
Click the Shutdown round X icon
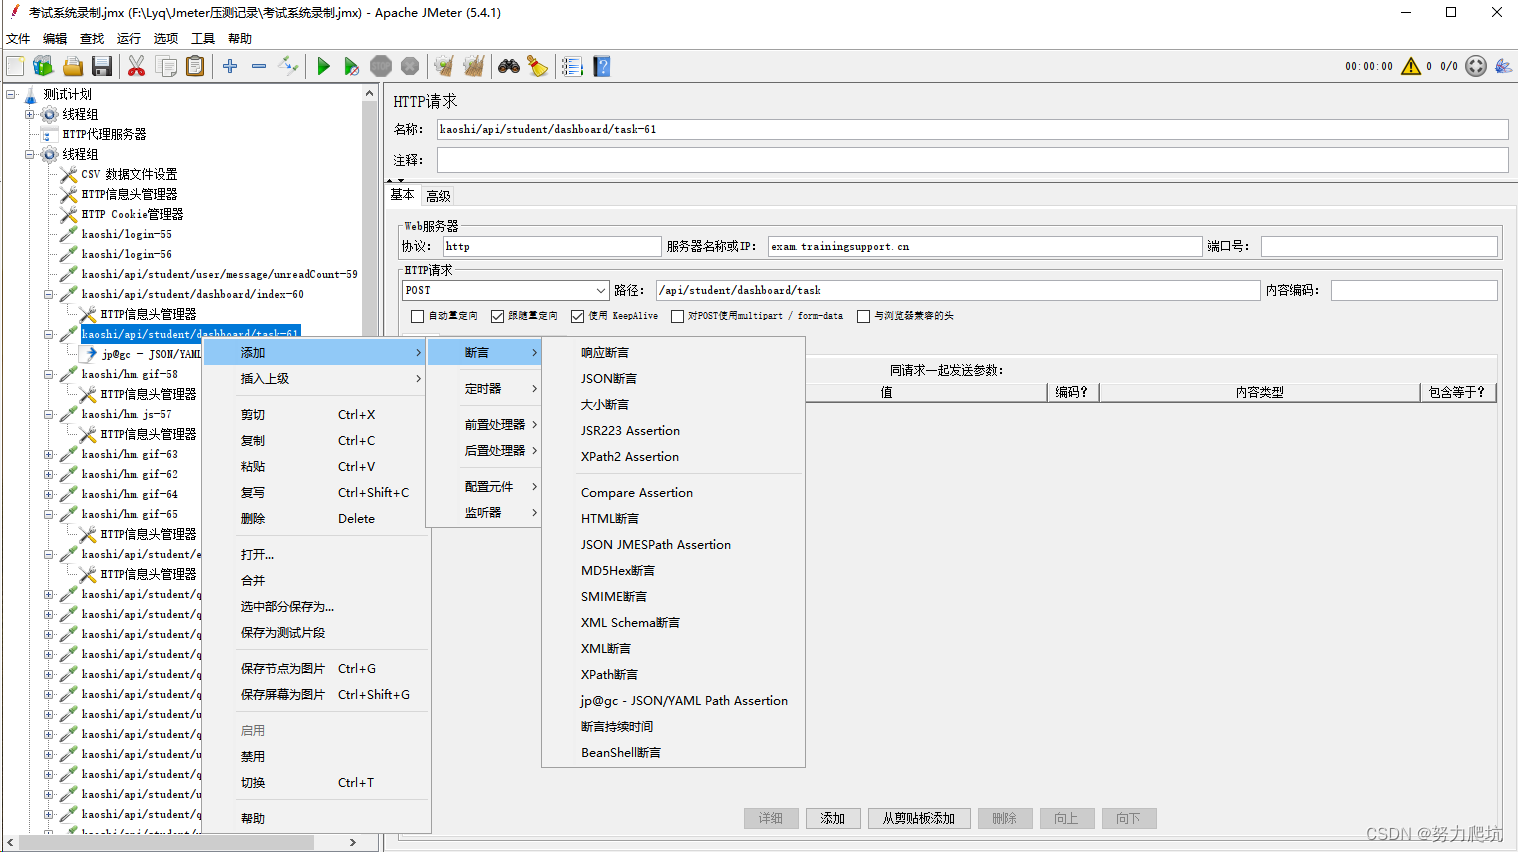pos(410,66)
